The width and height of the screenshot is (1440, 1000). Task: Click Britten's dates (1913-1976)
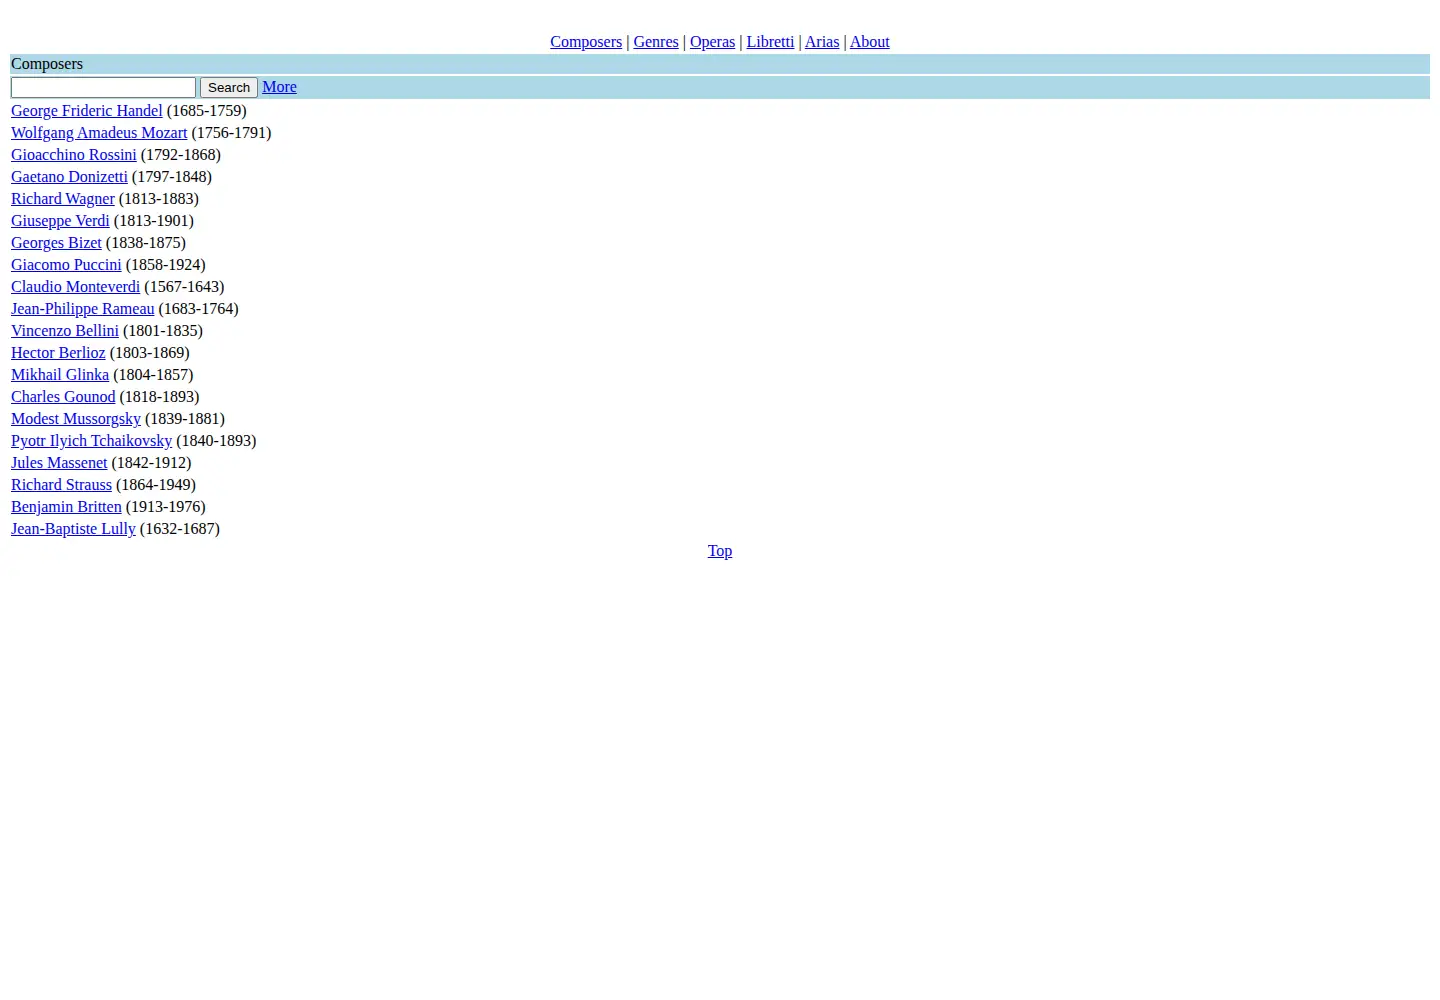pos(166,507)
